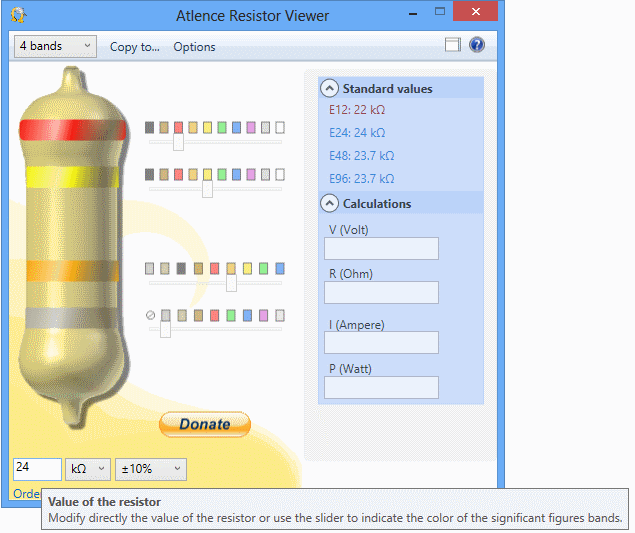Choose blue swatch in the second band row

coord(237,175)
